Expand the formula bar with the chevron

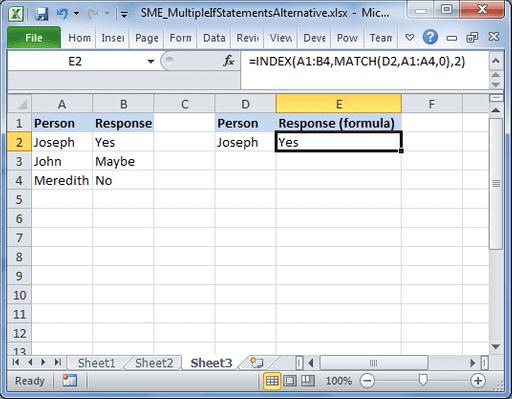click(x=496, y=61)
